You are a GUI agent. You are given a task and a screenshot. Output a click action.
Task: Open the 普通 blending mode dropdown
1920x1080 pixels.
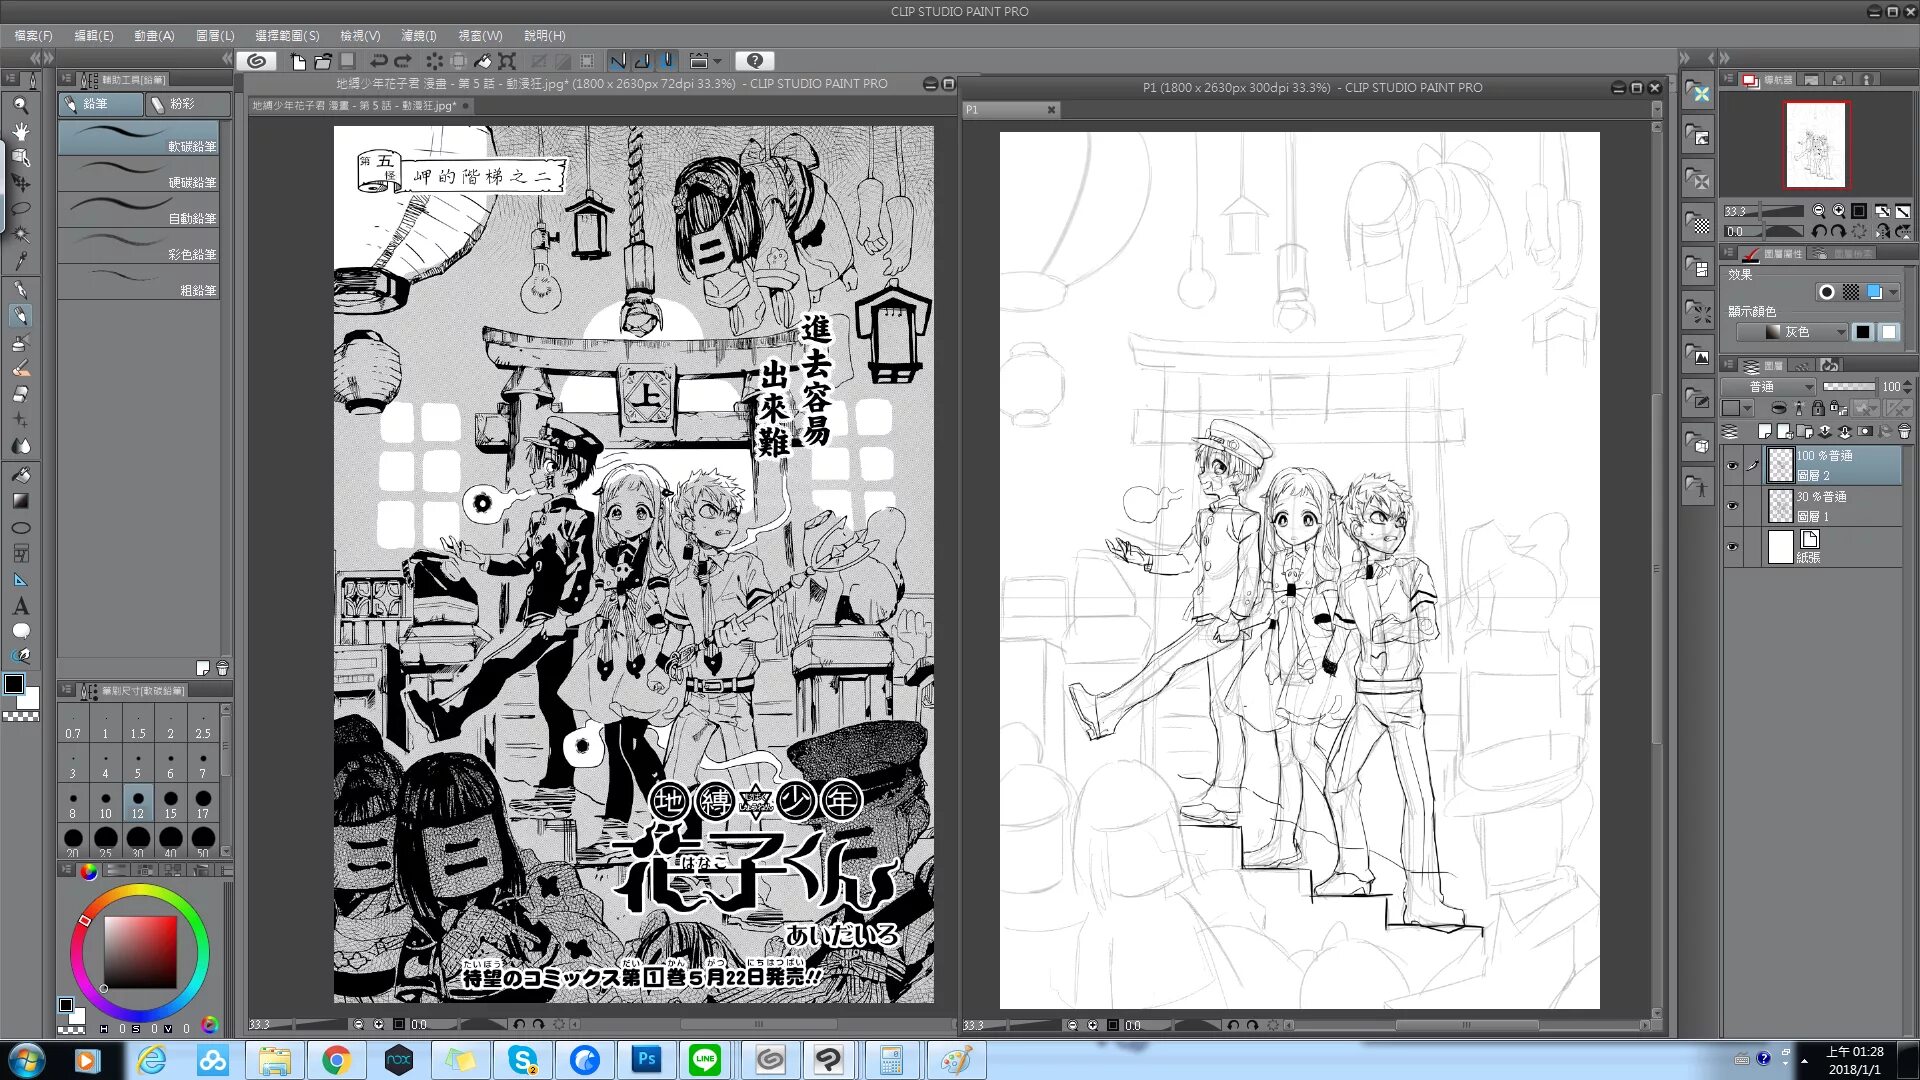tap(1768, 386)
